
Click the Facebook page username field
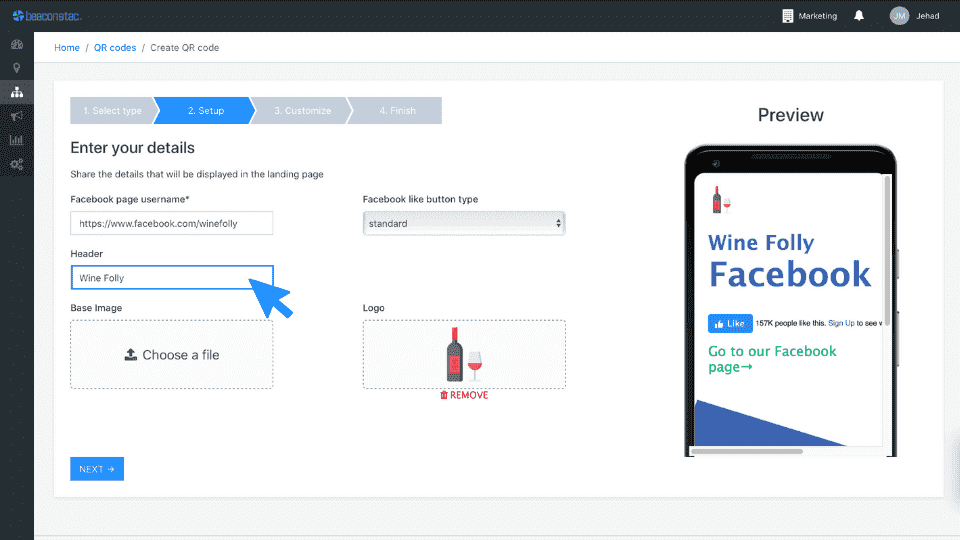[171, 223]
